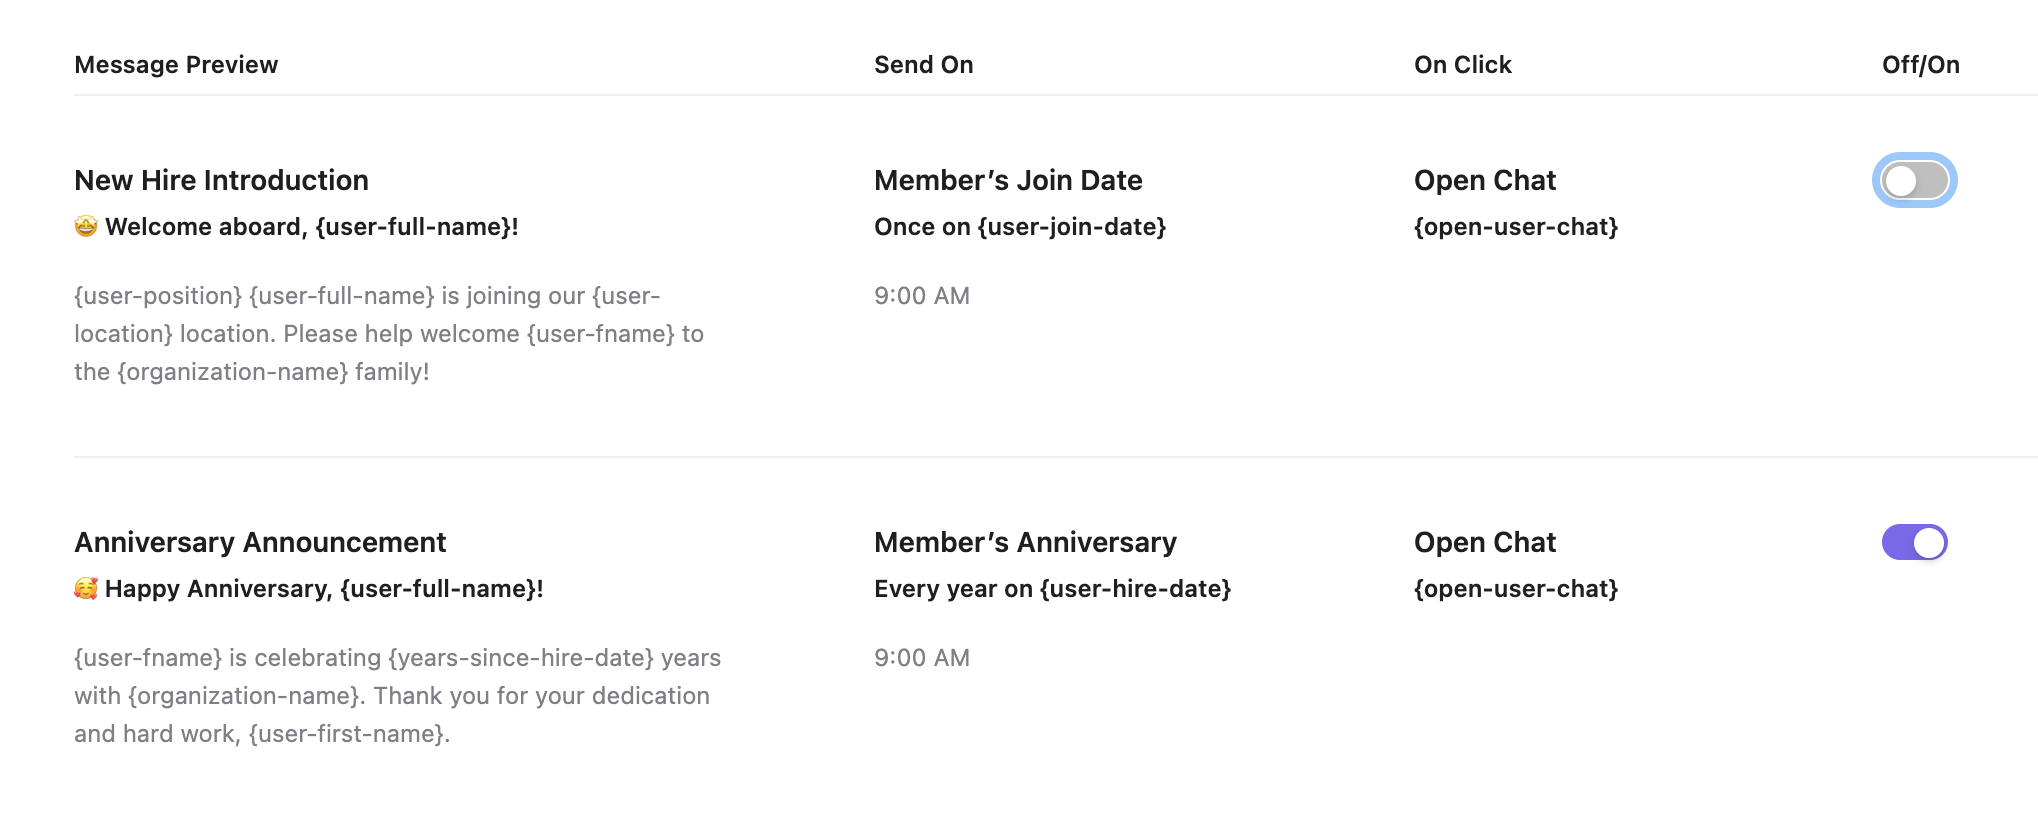Click the 'Every year on {user-hire-date}' text
Screen dimensions: 2038x814
(x=1052, y=589)
